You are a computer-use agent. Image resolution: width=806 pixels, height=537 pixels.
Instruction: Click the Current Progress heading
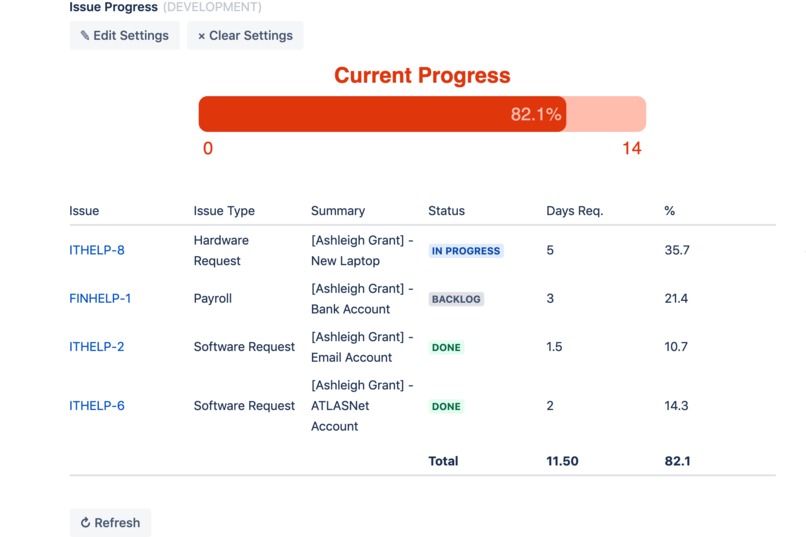click(x=422, y=76)
